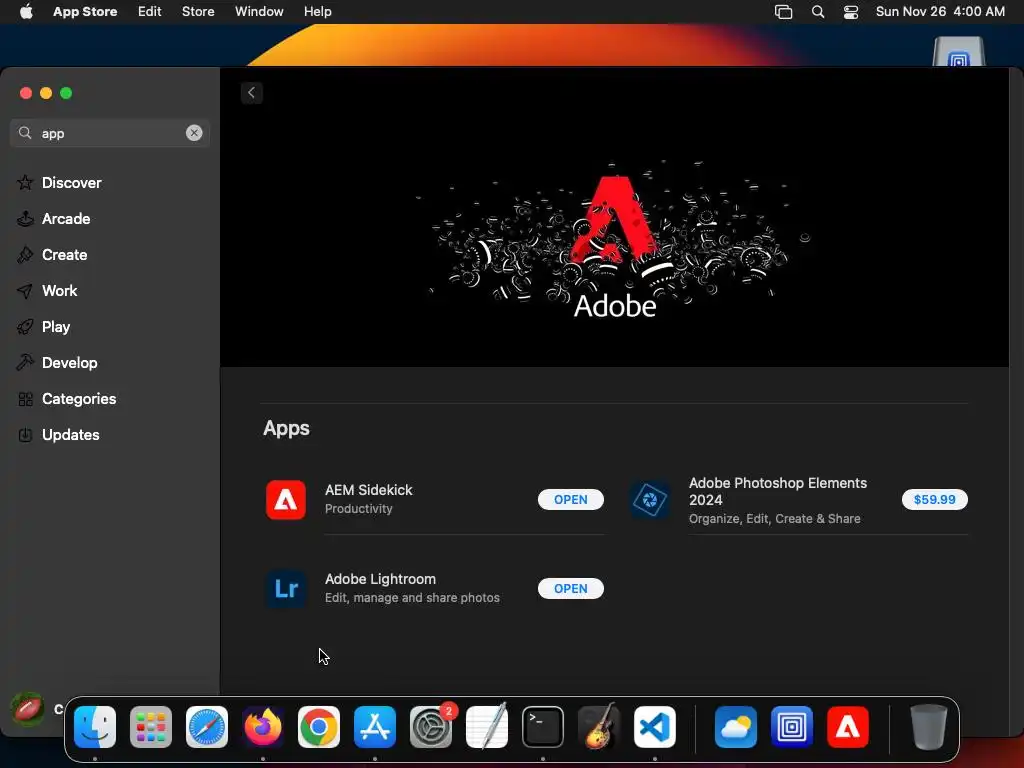
Task: Click the Adobe Lightroom title text
Action: pyautogui.click(x=380, y=579)
